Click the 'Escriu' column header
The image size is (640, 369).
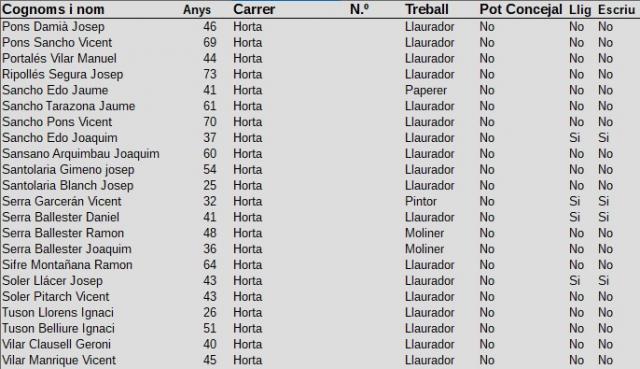tap(616, 10)
